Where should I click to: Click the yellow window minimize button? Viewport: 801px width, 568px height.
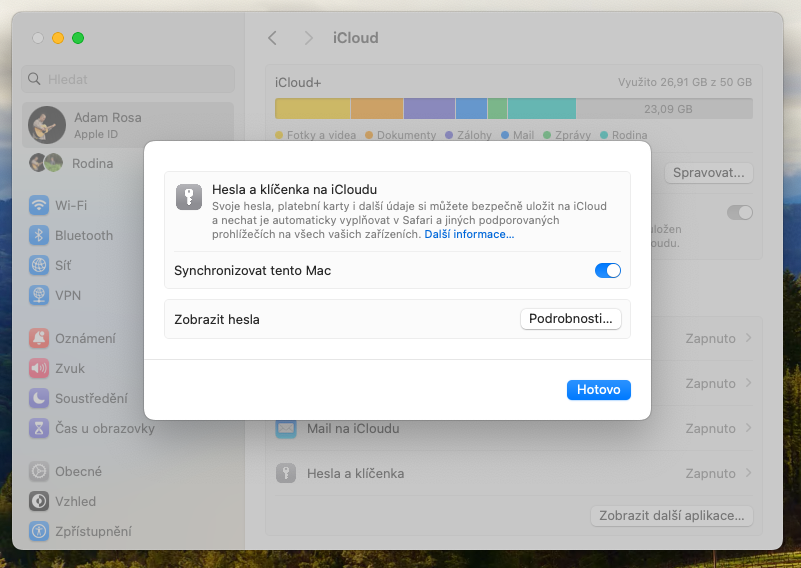58,38
